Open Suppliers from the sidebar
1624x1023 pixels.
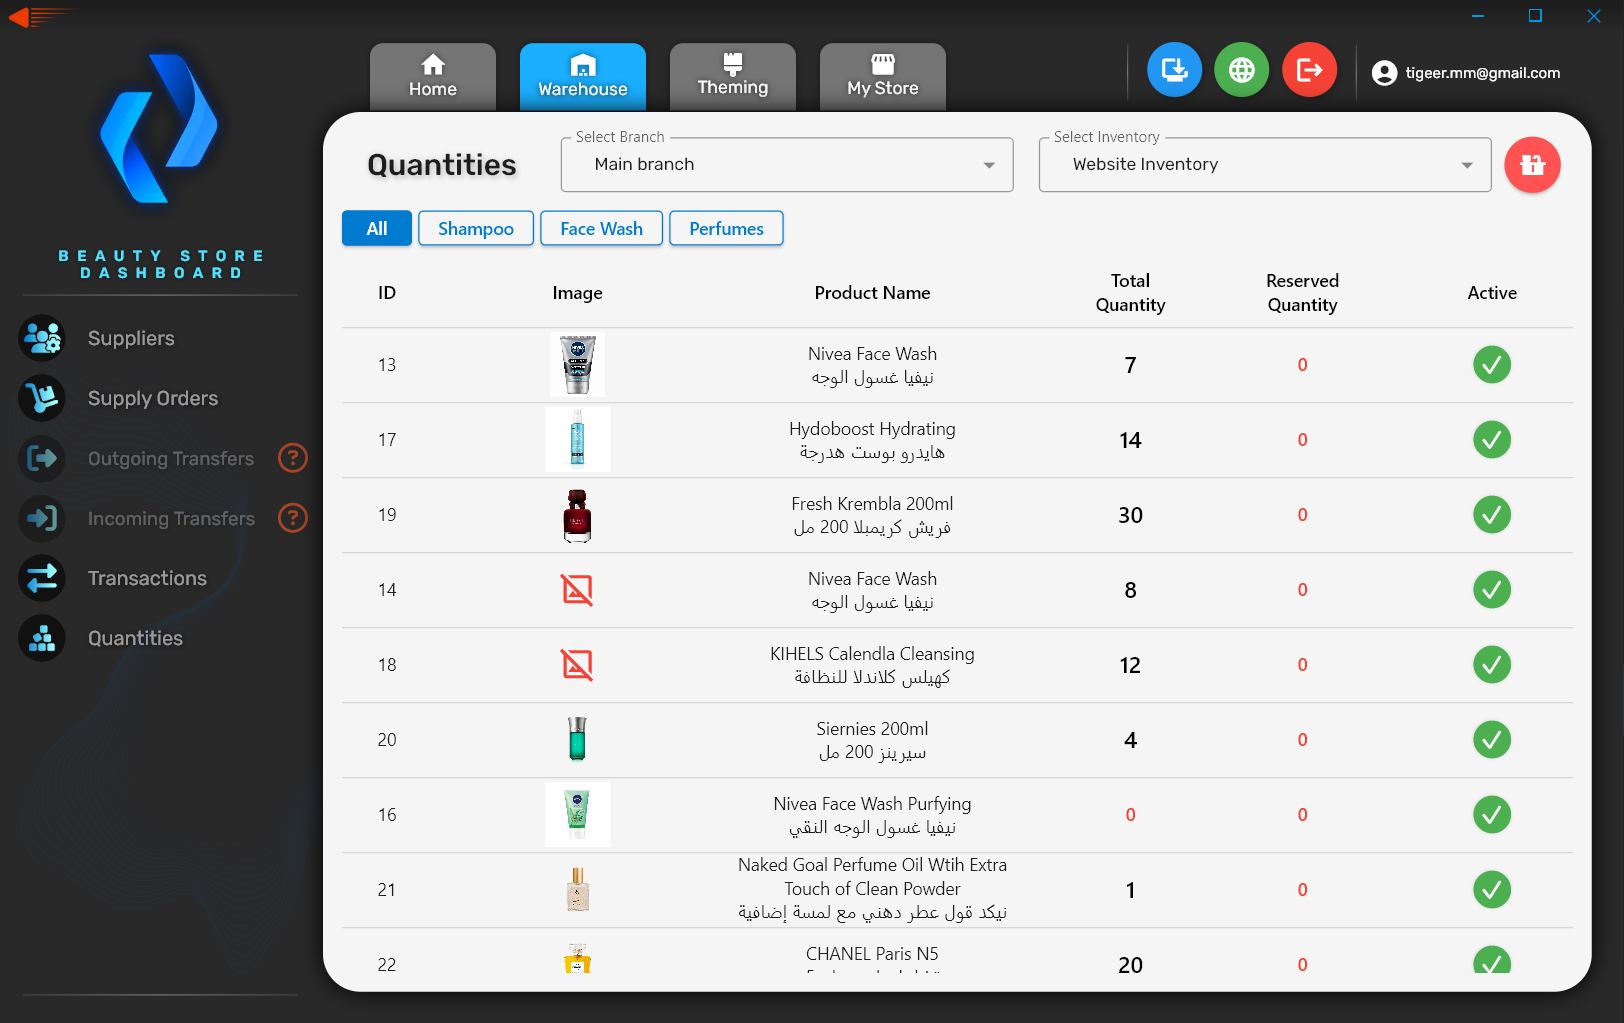(130, 338)
